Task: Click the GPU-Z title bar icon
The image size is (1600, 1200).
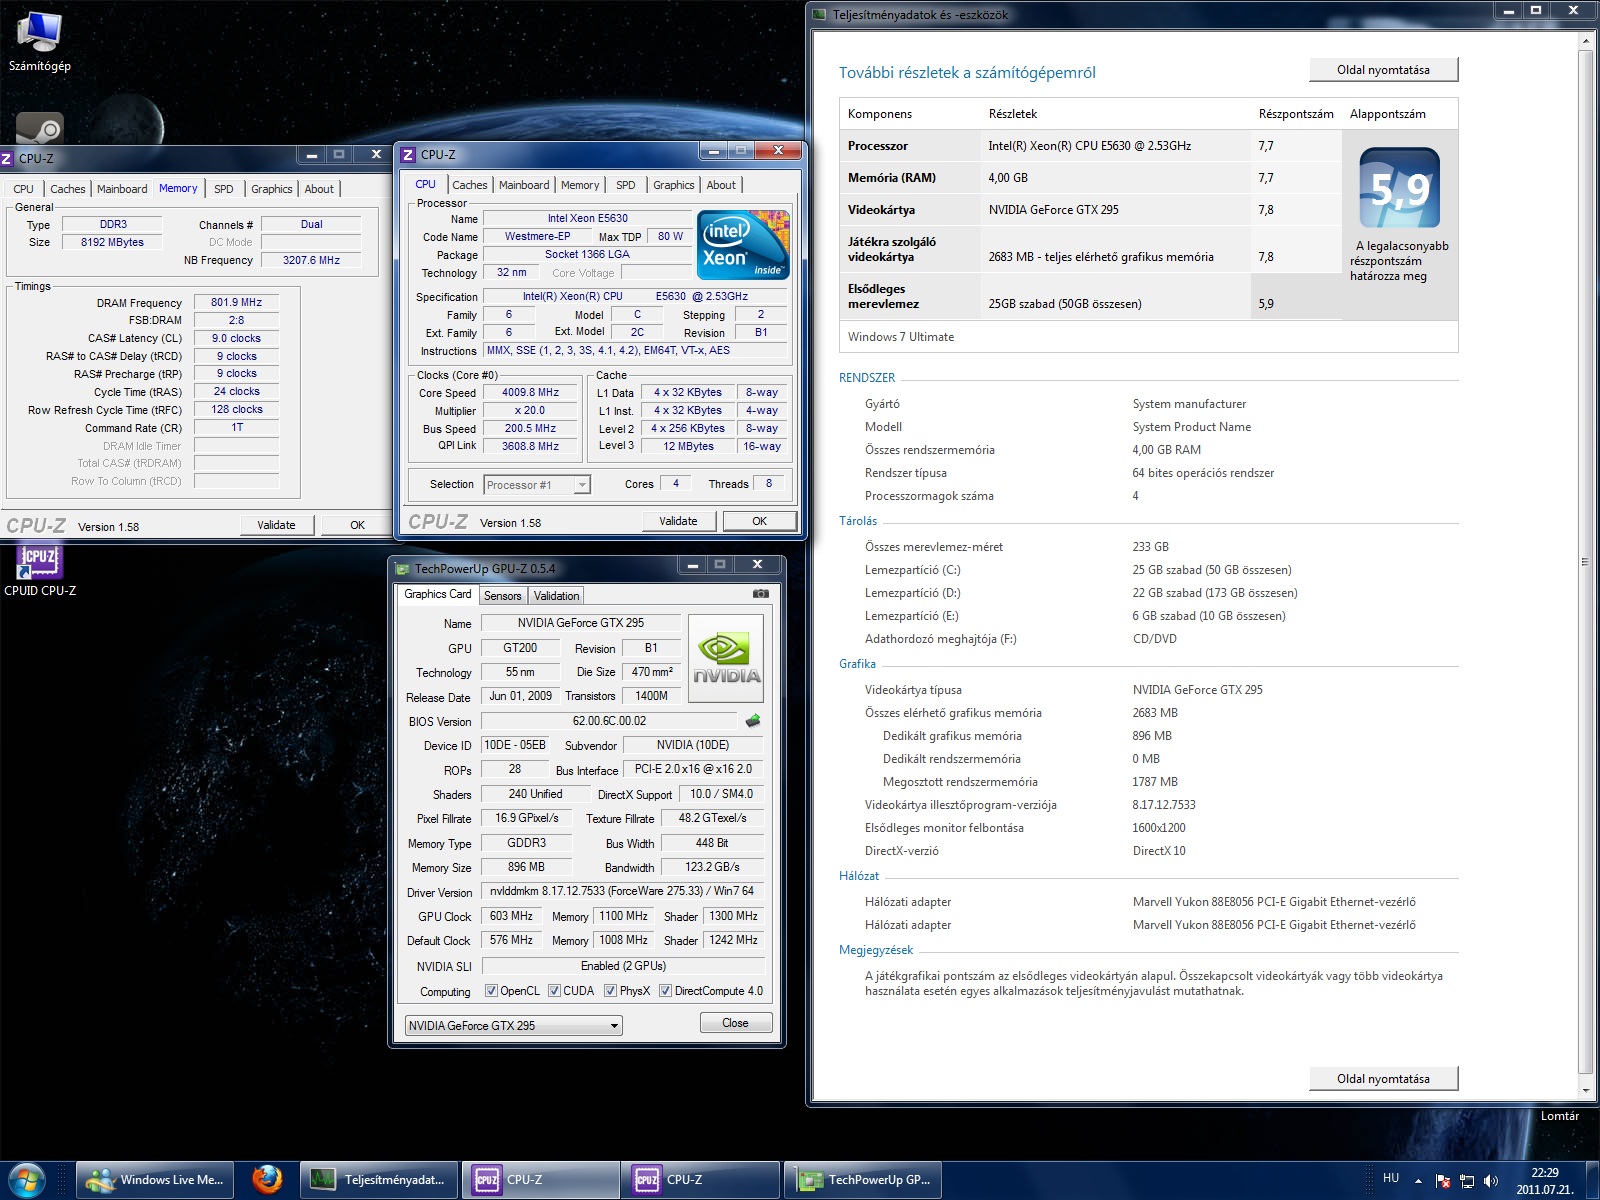Action: pyautogui.click(x=403, y=568)
